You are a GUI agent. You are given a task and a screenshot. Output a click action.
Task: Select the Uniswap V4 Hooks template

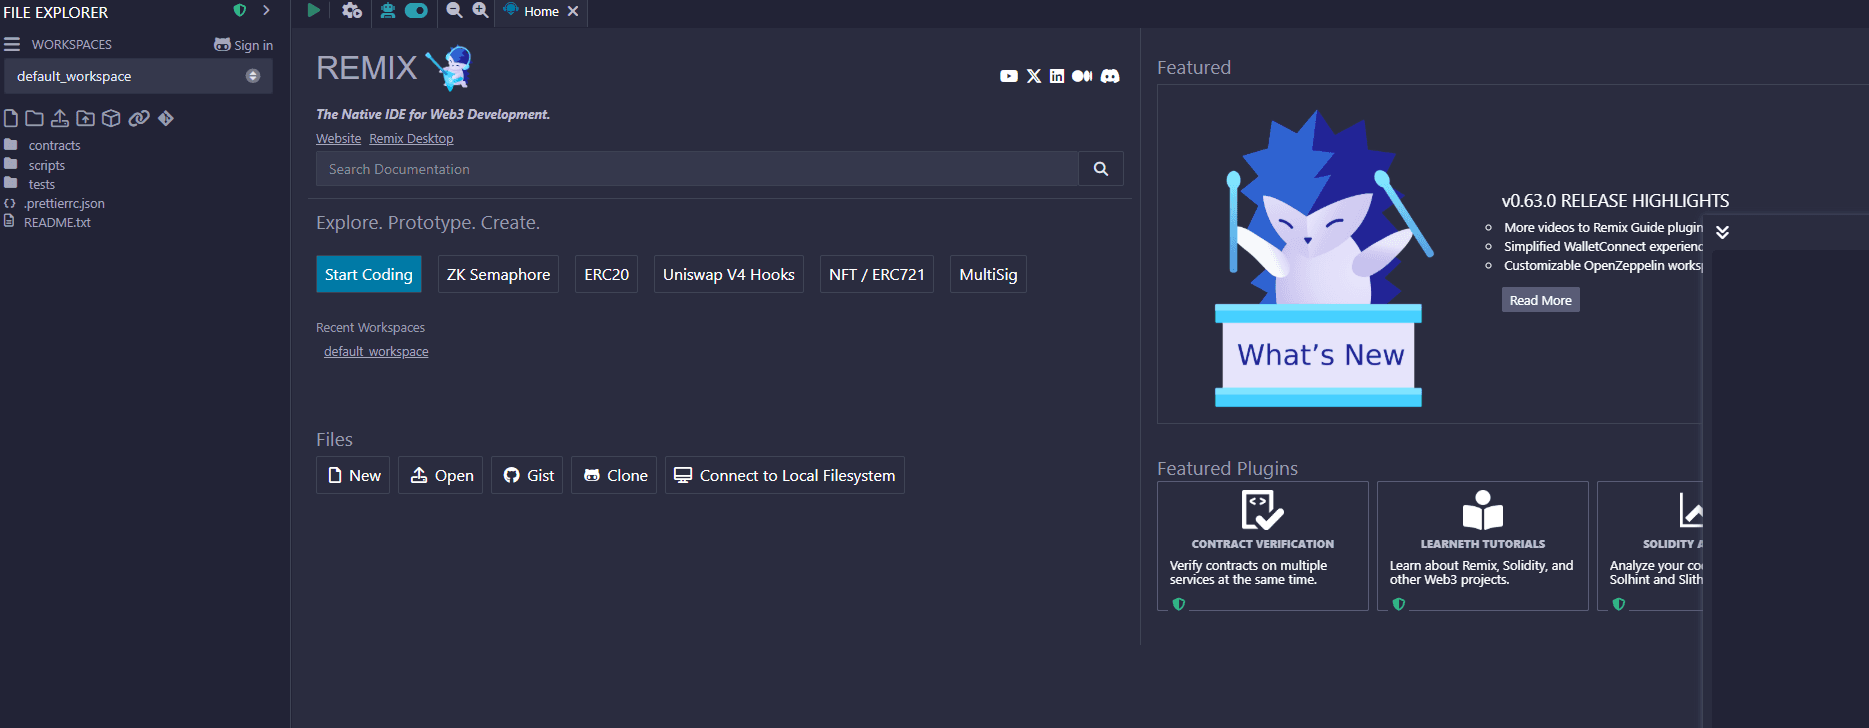[x=728, y=274]
